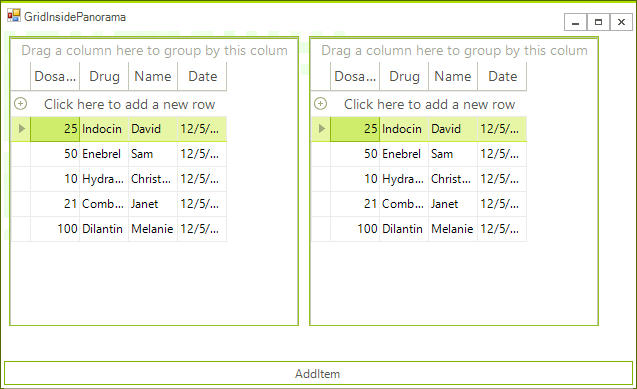The image size is (637, 389).
Task: Click the group panel of the left grid
Action: pyautogui.click(x=154, y=50)
